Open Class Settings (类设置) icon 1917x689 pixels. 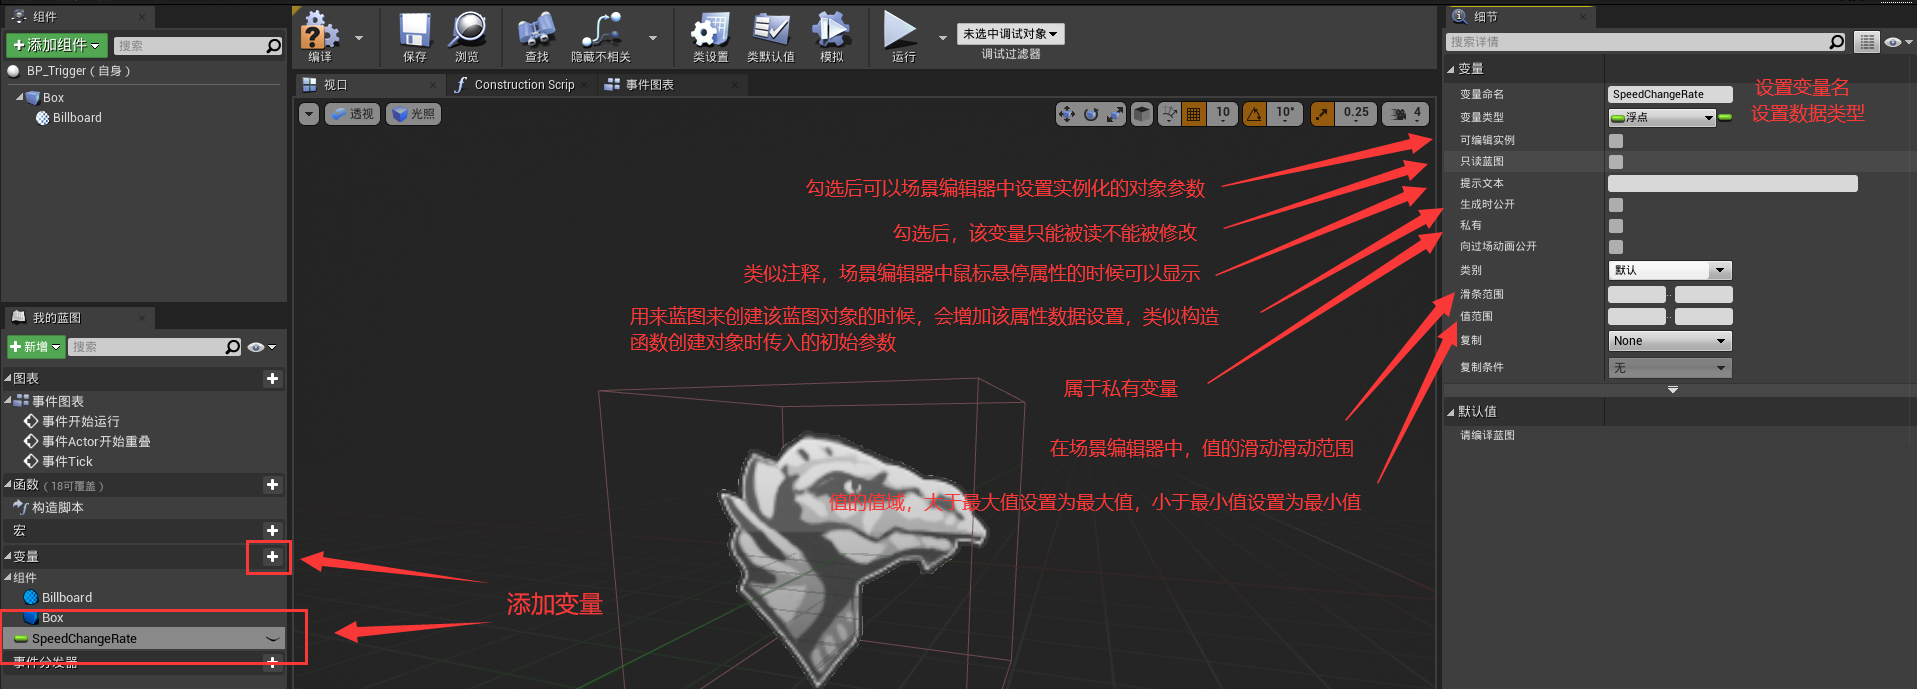[710, 34]
